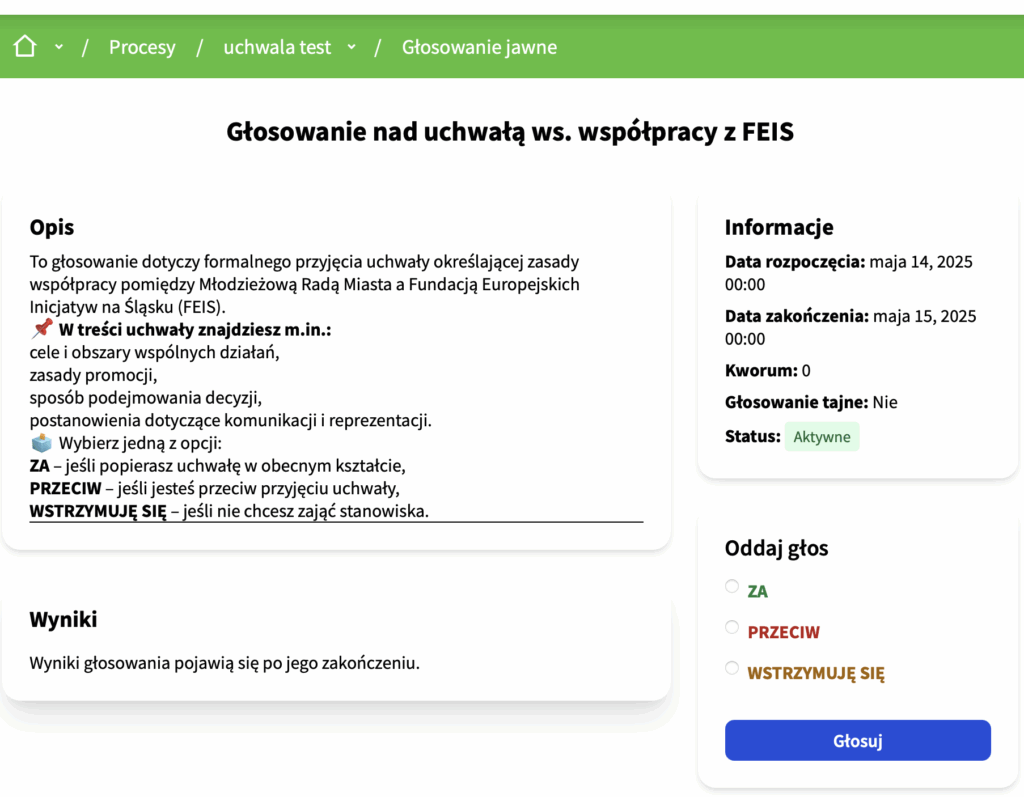The height and width of the screenshot is (797, 1024).
Task: Submit the vote with Głosuj button
Action: 857,740
